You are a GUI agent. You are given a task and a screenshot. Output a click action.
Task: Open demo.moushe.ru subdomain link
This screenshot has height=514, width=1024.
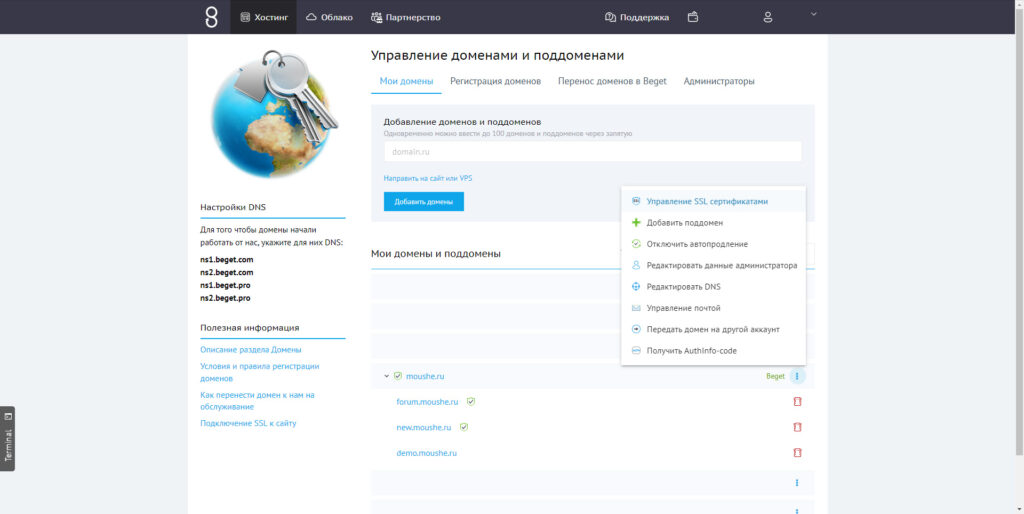pyautogui.click(x=426, y=453)
